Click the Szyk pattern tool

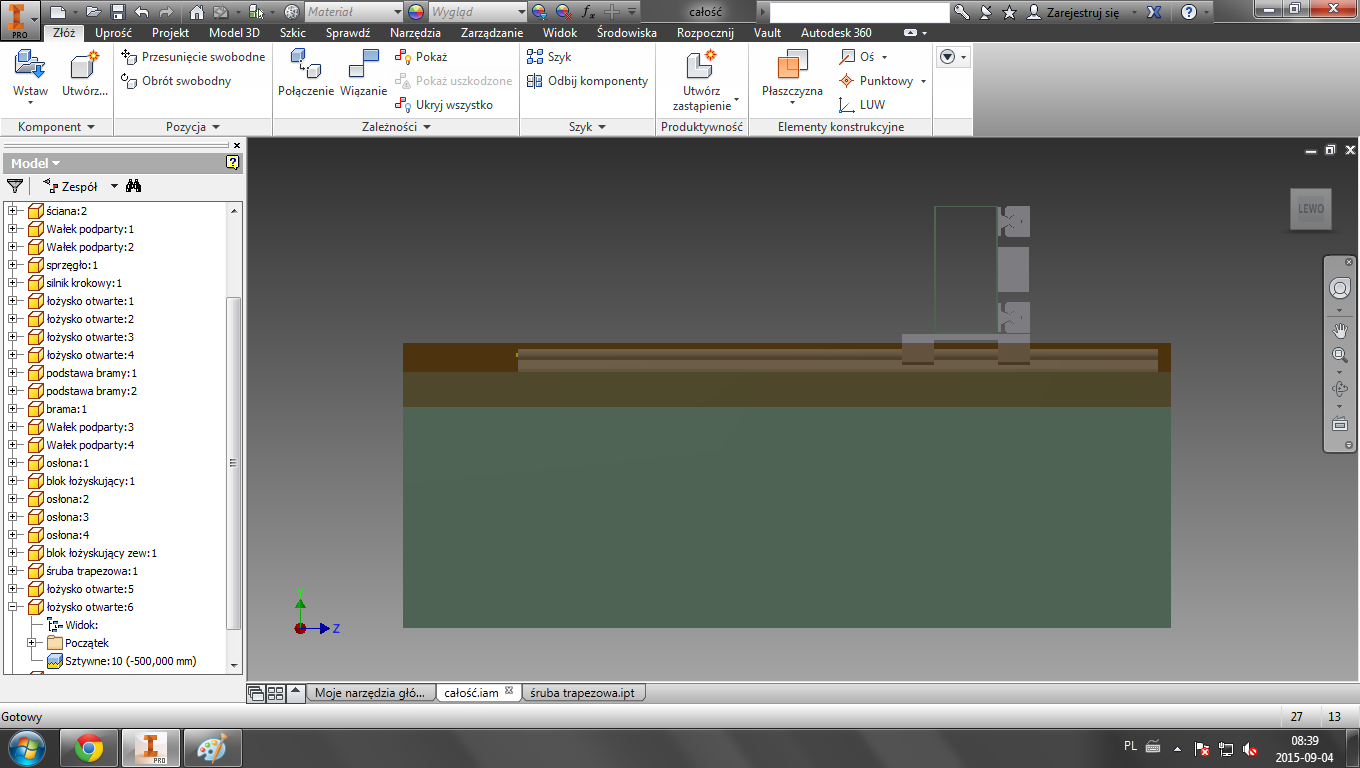(549, 57)
